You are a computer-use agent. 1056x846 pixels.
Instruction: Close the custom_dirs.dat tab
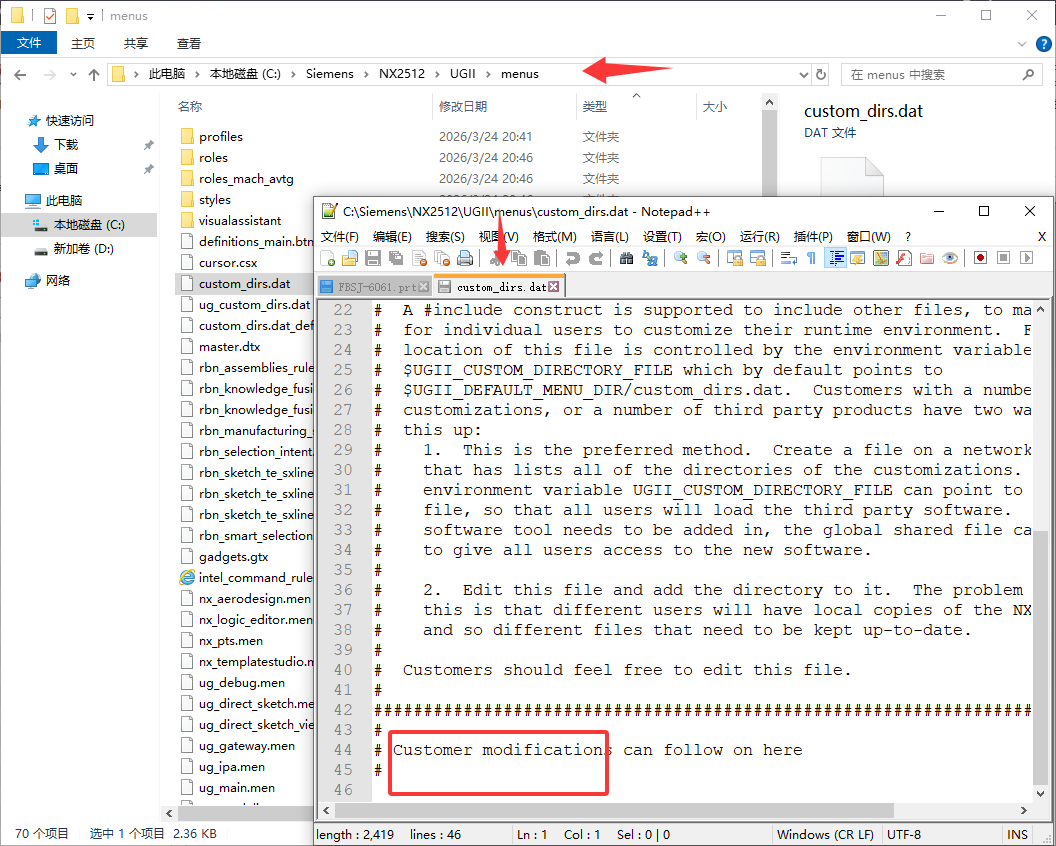point(554,287)
